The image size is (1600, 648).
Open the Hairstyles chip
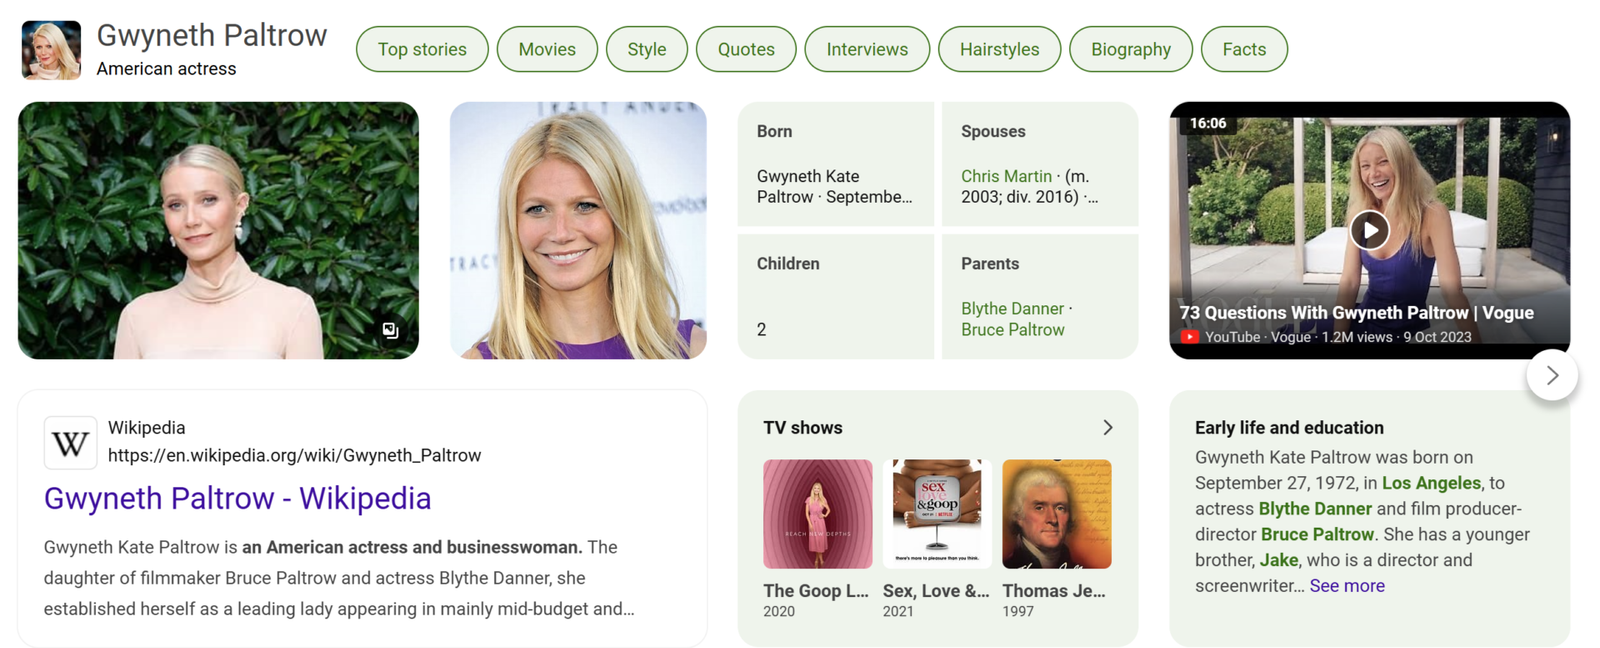click(999, 49)
